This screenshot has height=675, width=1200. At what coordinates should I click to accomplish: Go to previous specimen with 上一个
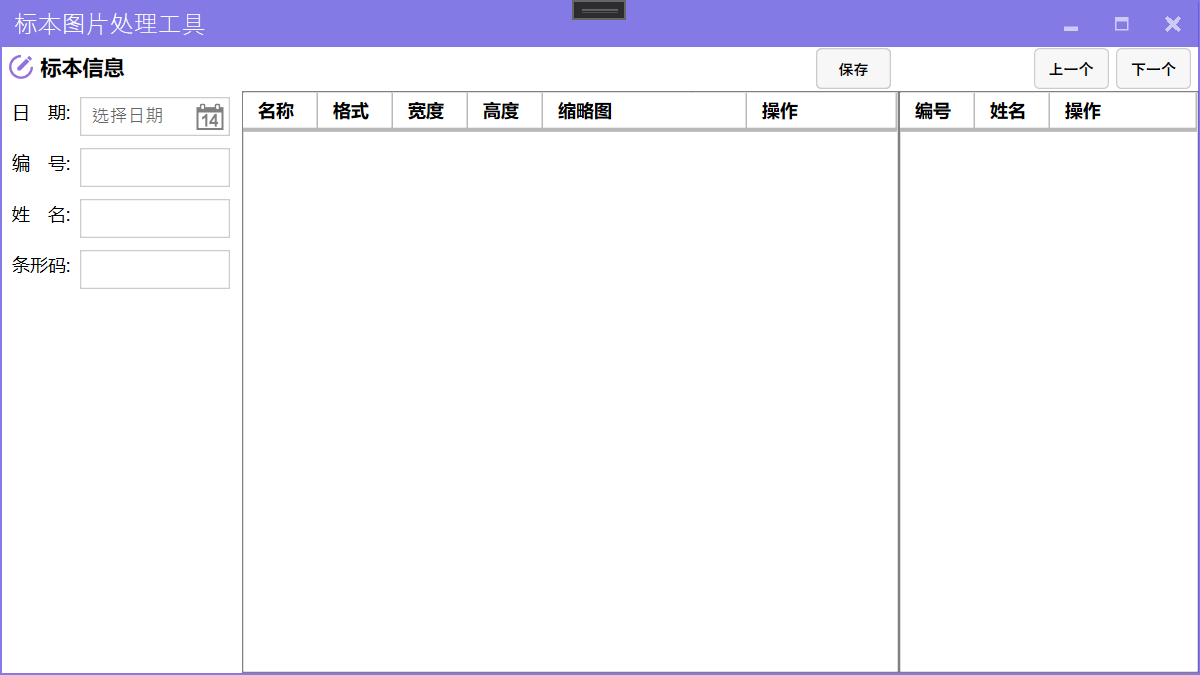tap(1071, 69)
